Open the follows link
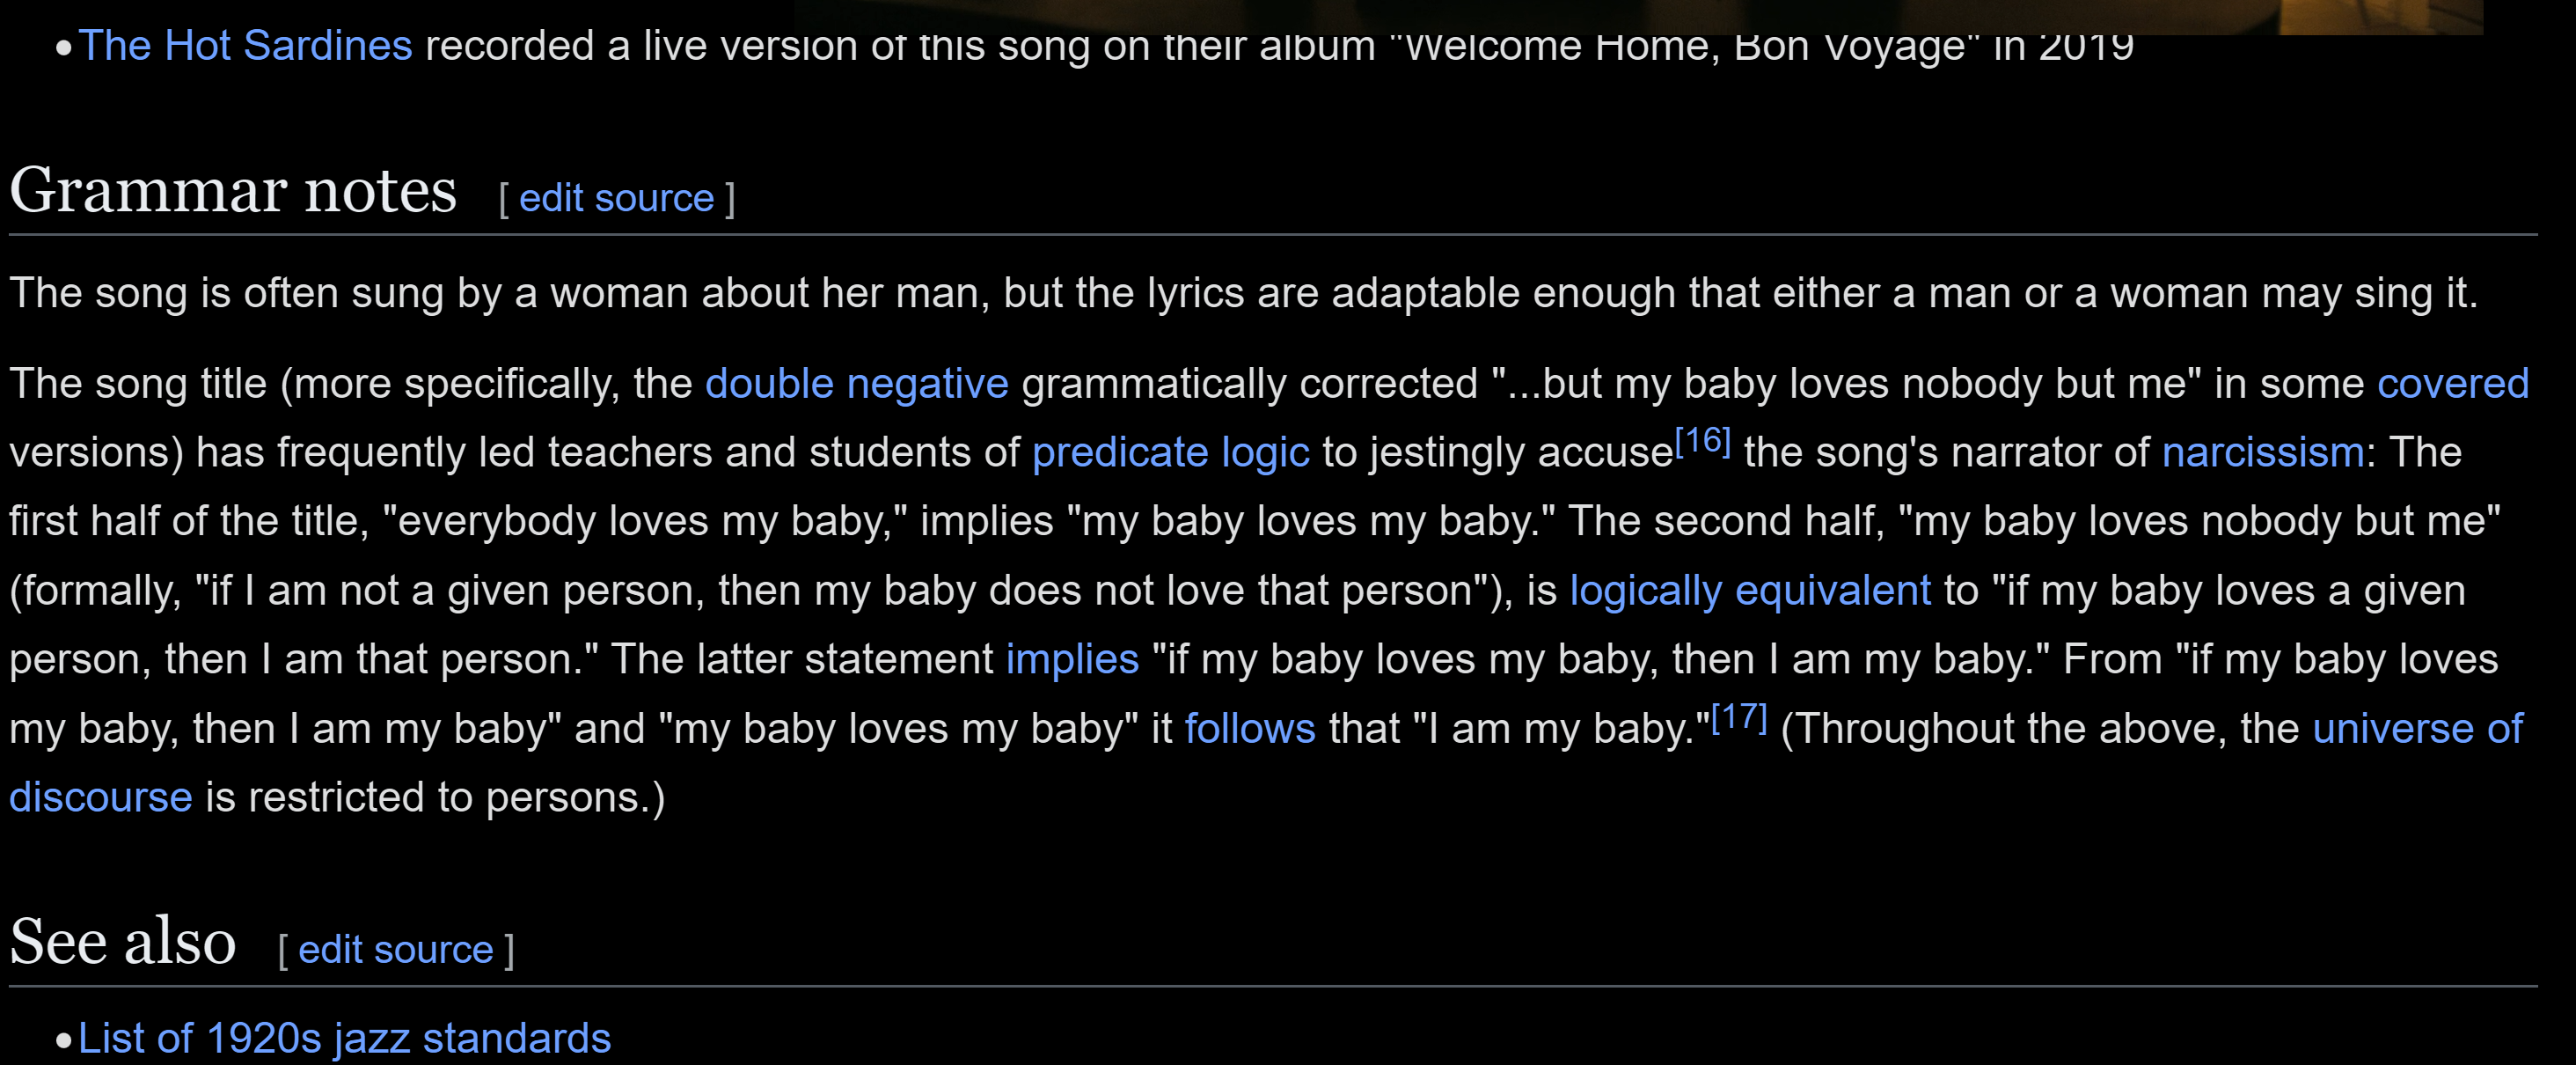The image size is (2576, 1065). click(x=1249, y=729)
